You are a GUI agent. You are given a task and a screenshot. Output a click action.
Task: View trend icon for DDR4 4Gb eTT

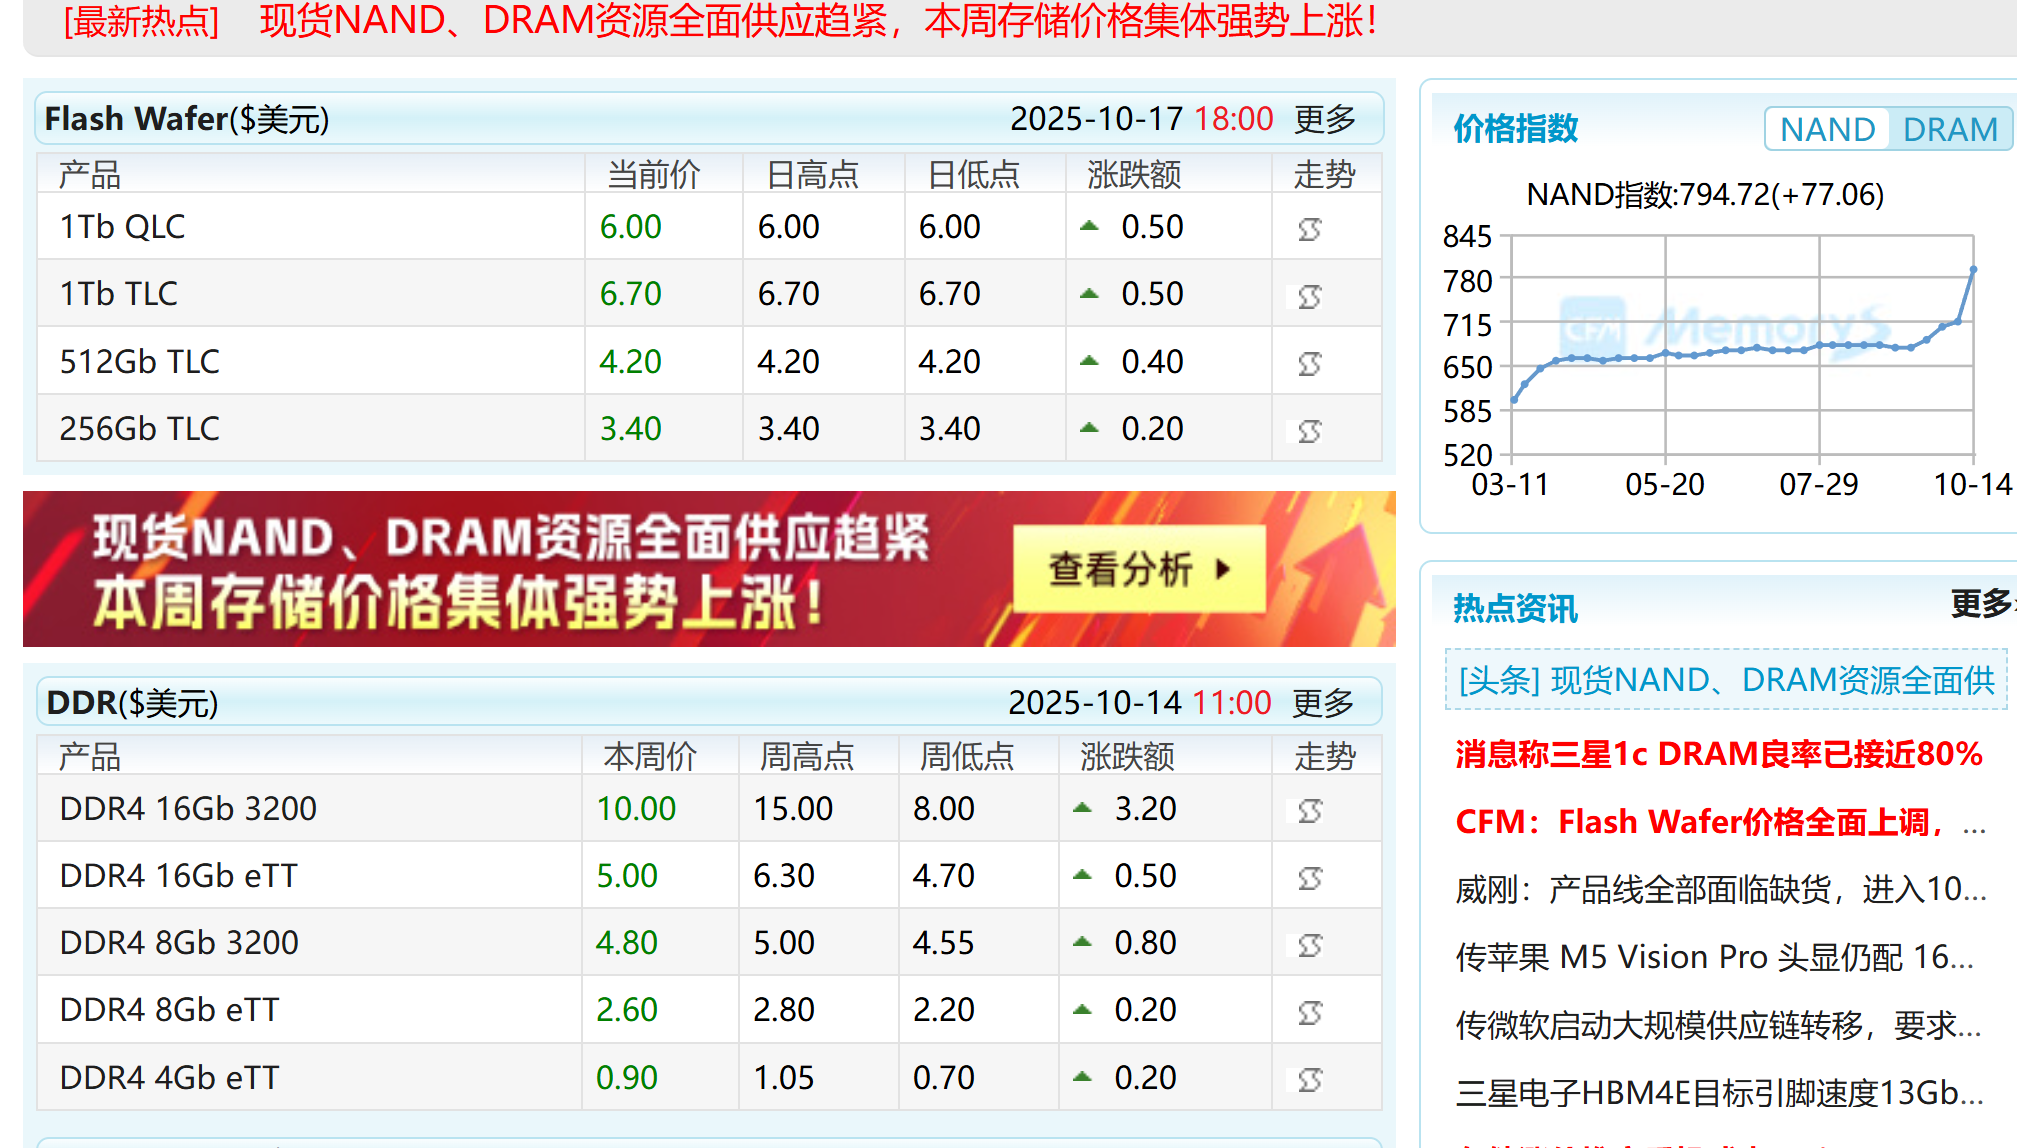click(x=1309, y=1079)
